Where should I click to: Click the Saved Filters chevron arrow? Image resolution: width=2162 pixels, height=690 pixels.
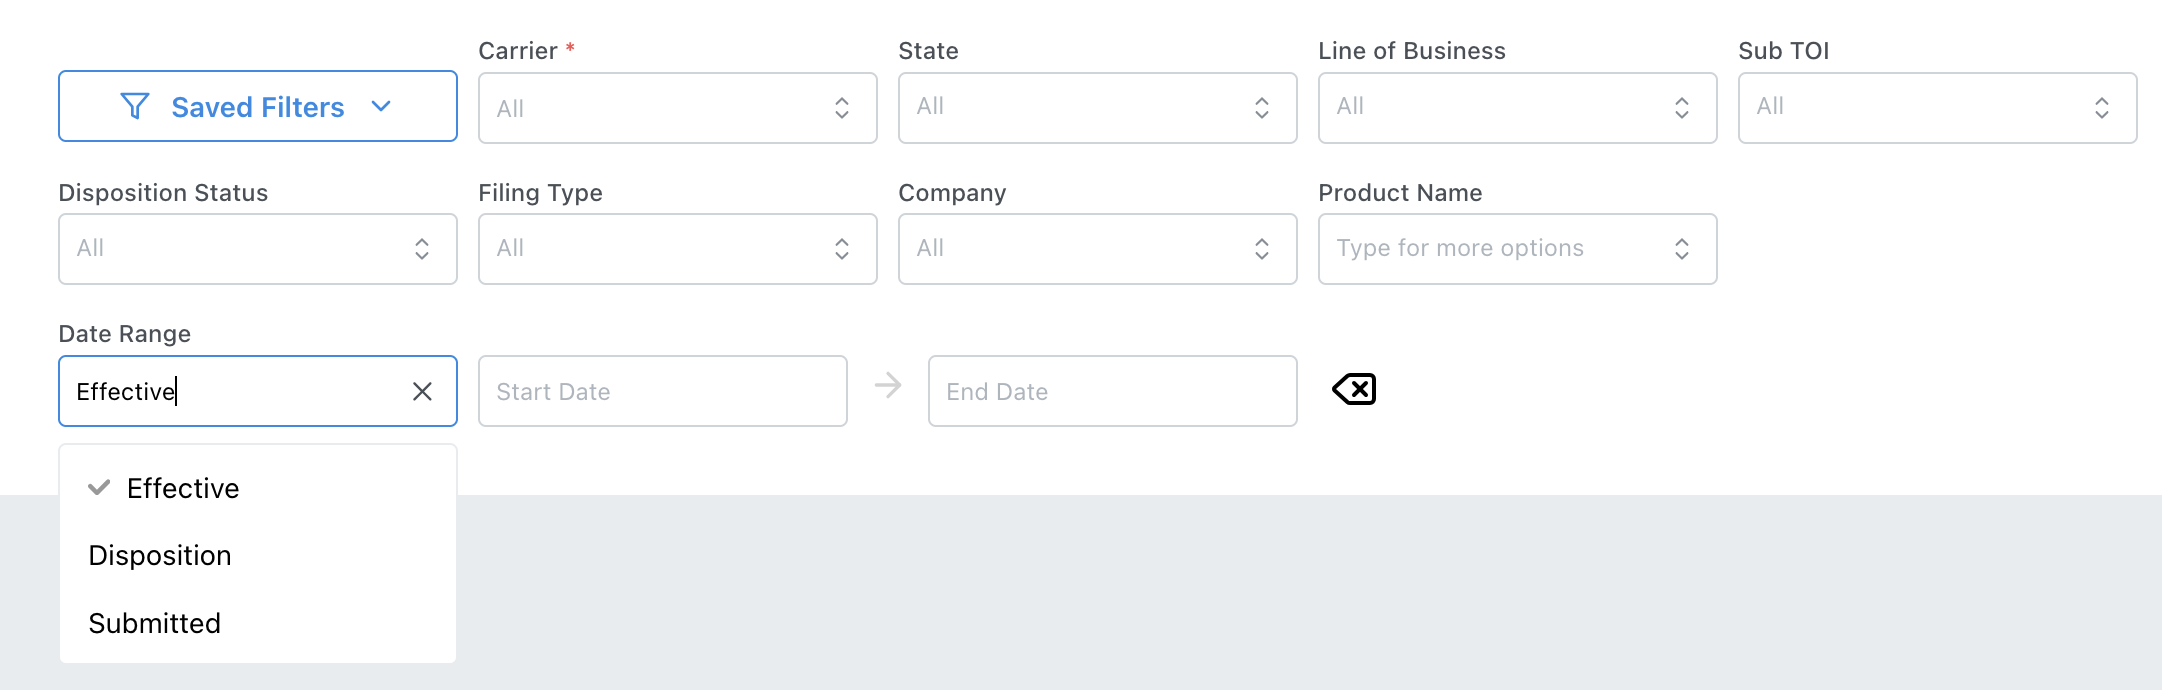tap(381, 106)
